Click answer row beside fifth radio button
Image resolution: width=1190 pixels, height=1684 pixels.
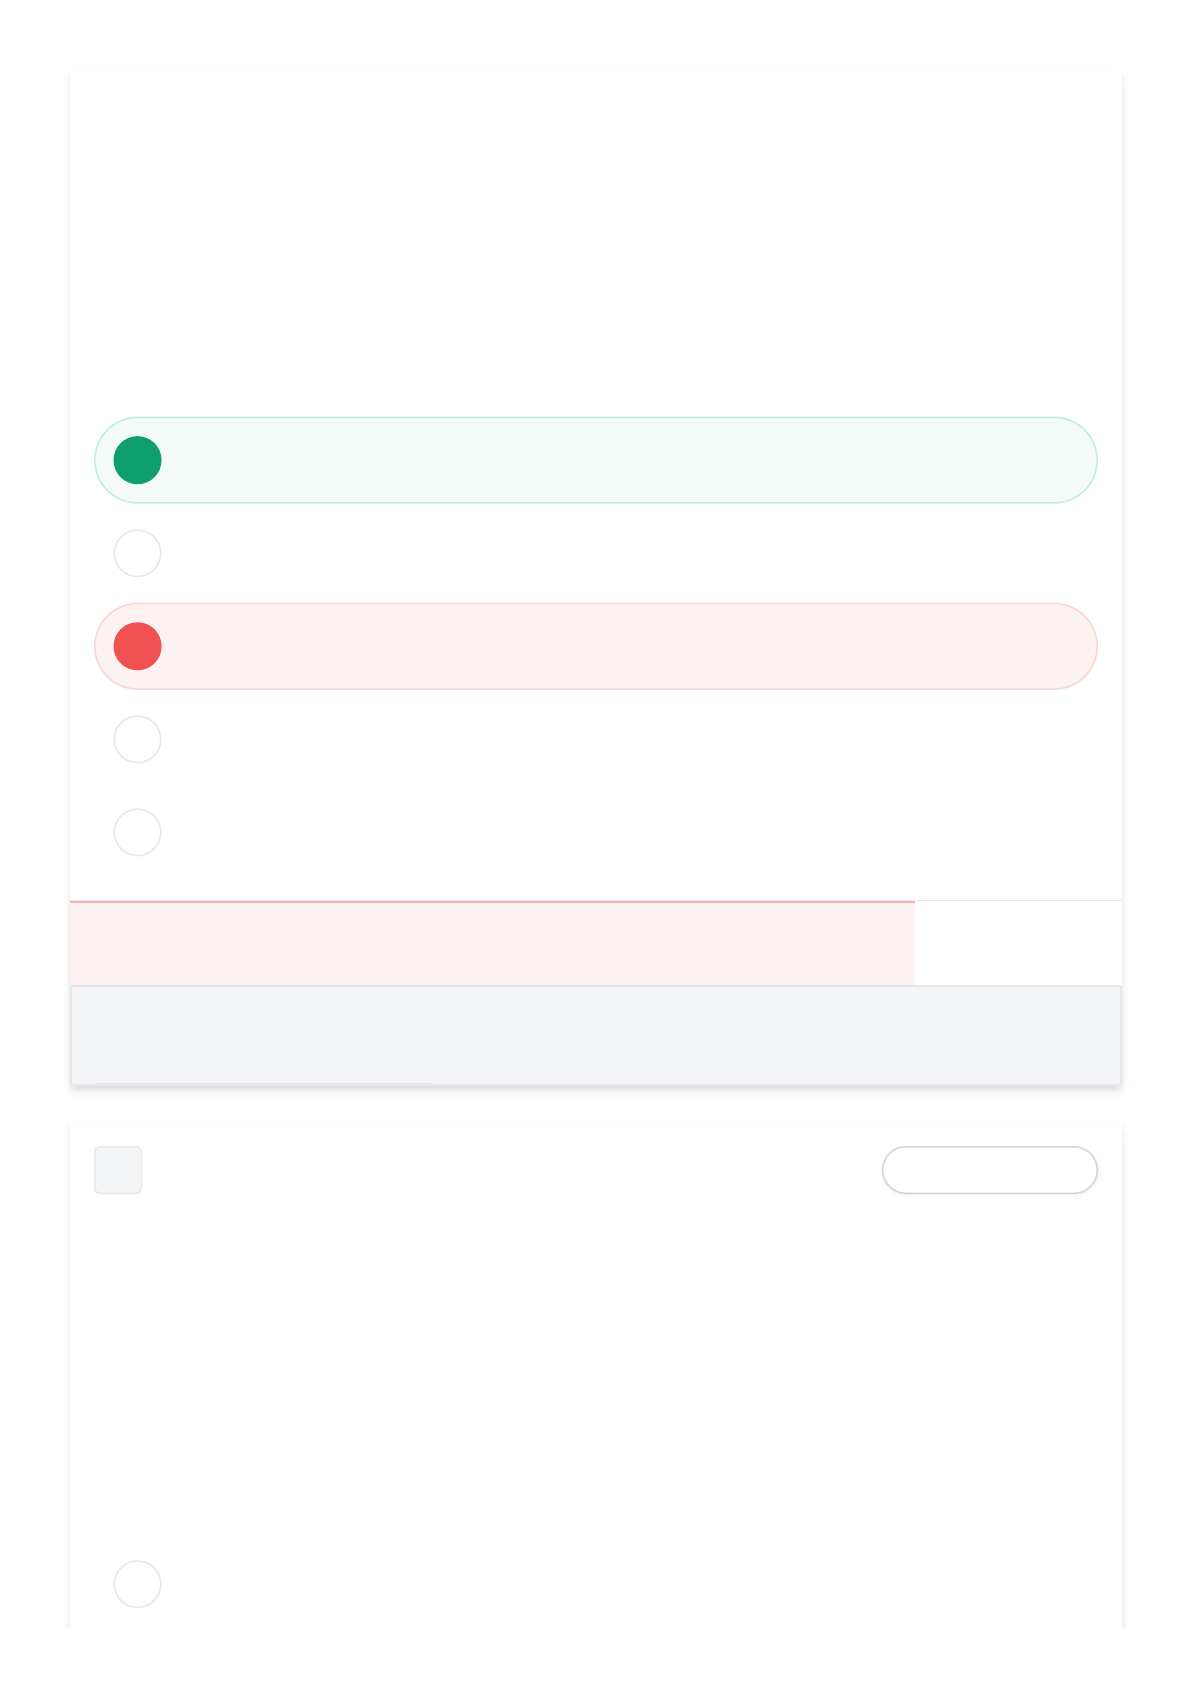click(596, 832)
